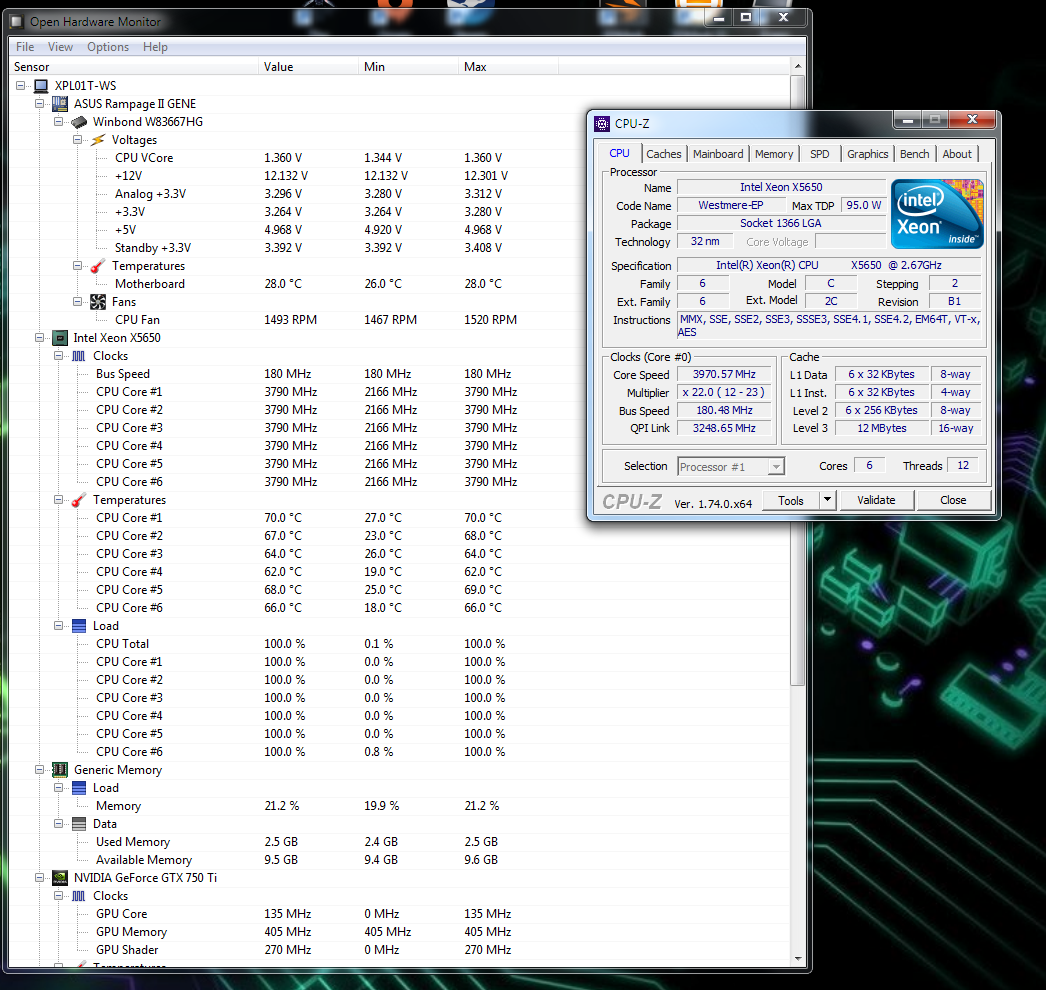The image size is (1046, 990).
Task: Select the Standby +3.3V sensor row
Action: pyautogui.click(x=400, y=248)
